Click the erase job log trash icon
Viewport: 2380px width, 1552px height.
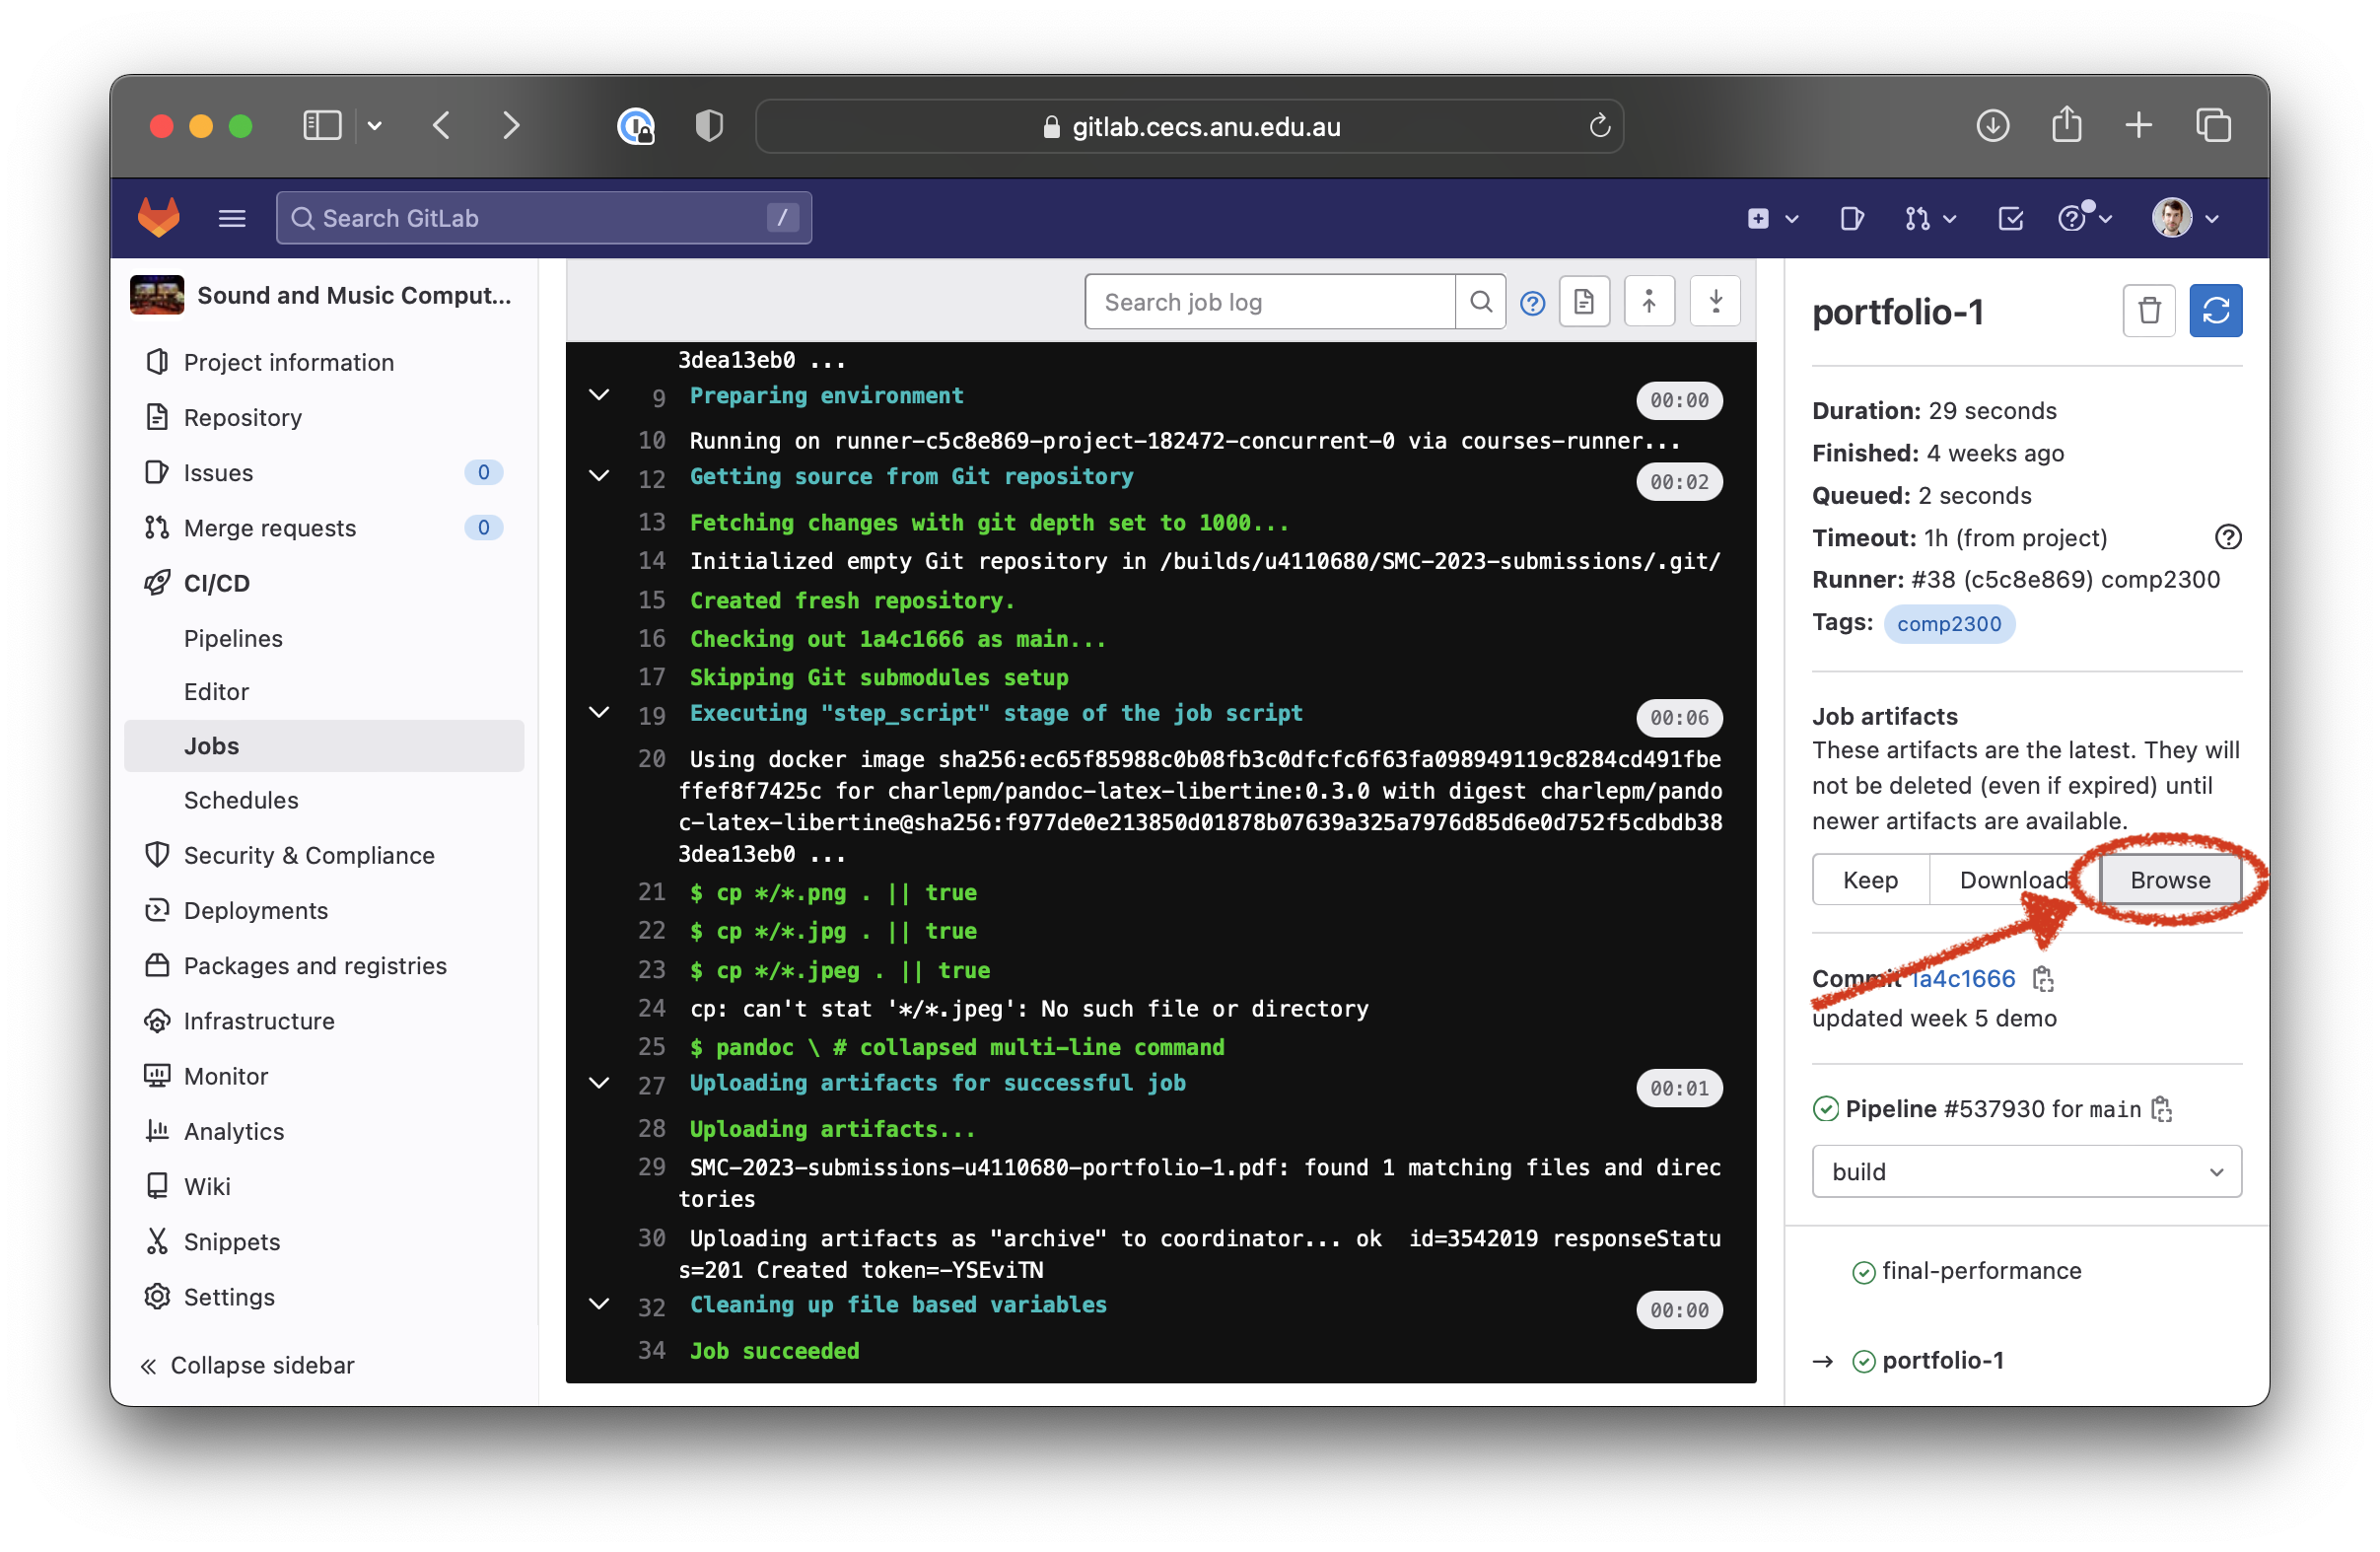pos(2148,310)
